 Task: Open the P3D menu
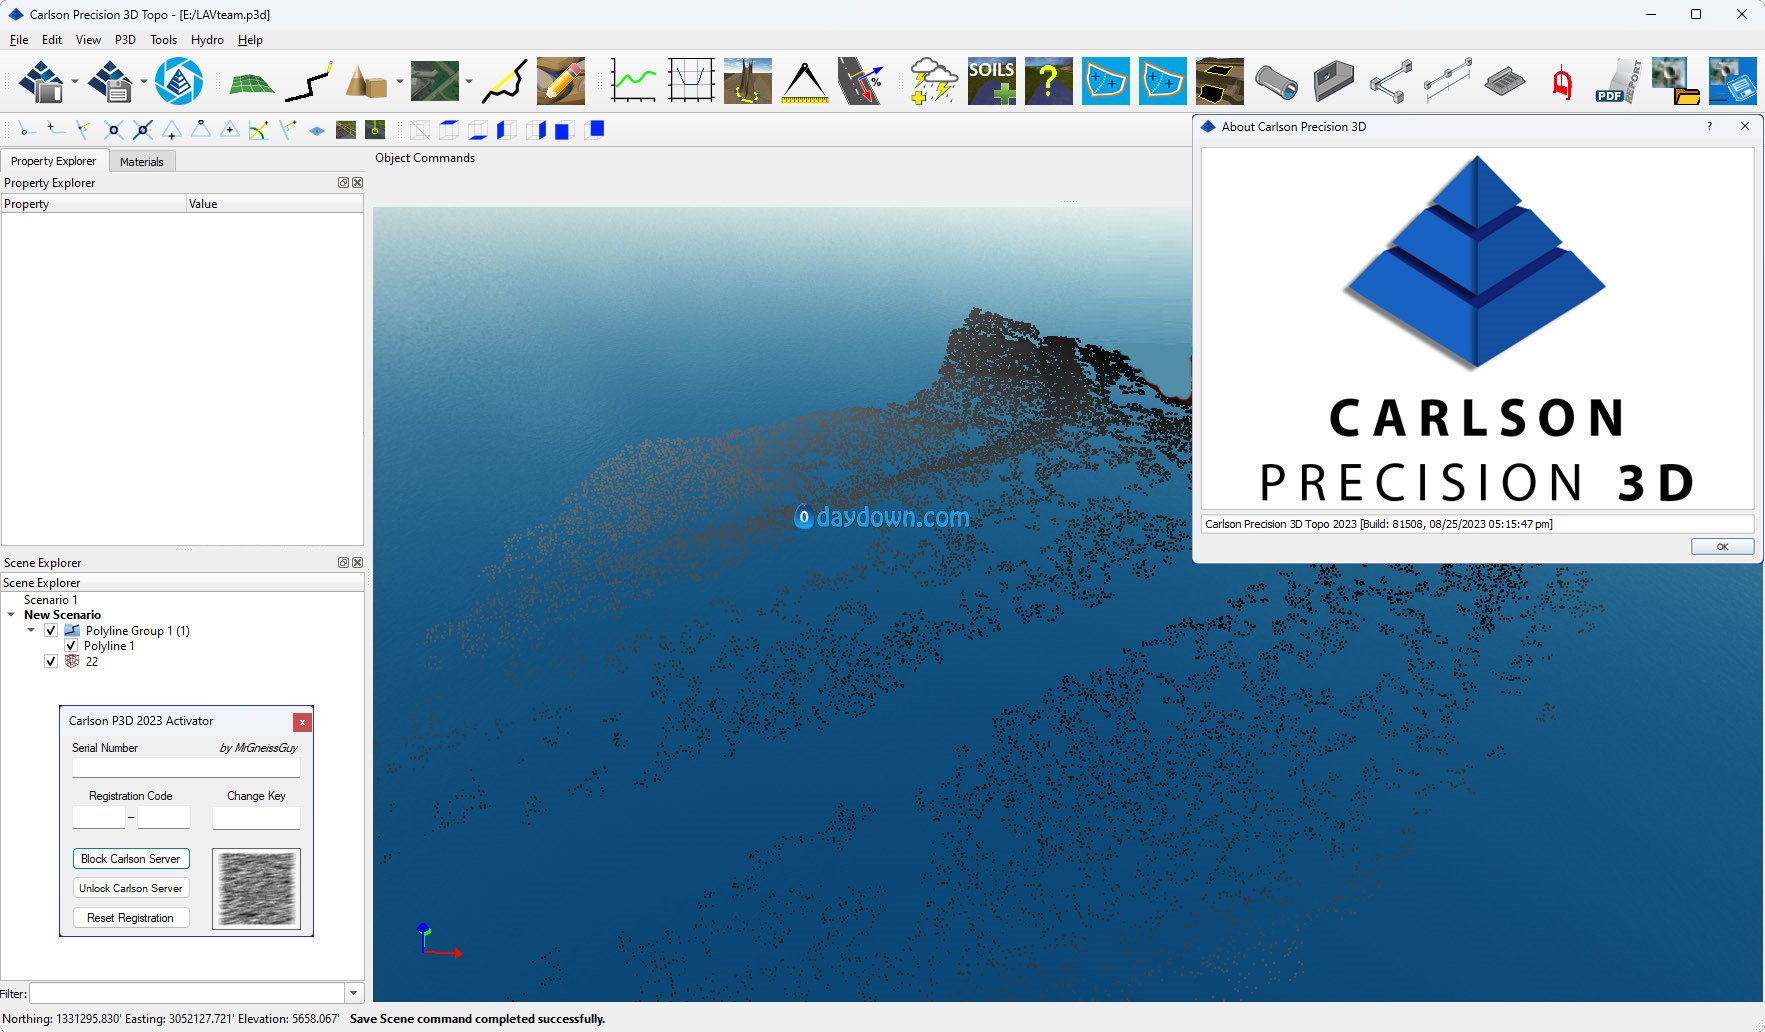point(125,40)
